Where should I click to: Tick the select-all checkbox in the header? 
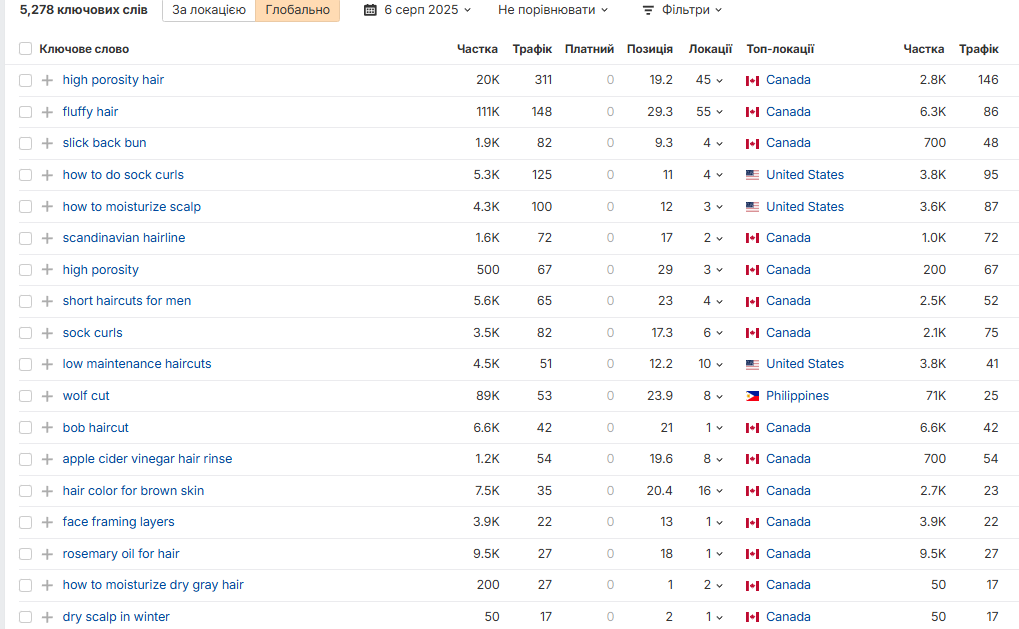[x=25, y=49]
